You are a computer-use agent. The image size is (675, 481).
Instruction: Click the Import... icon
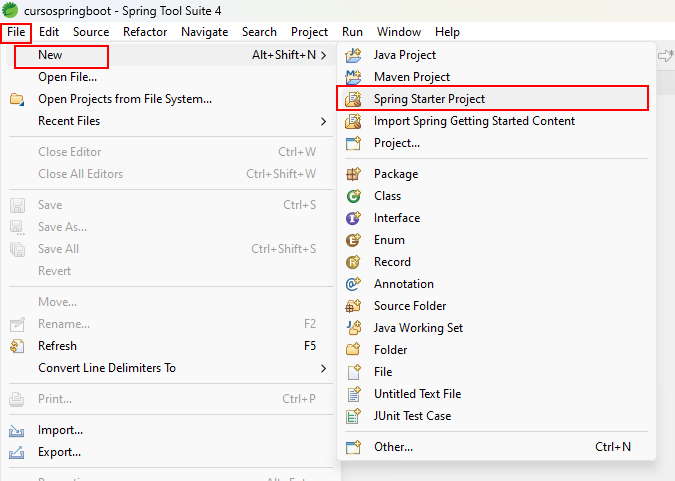click(17, 430)
